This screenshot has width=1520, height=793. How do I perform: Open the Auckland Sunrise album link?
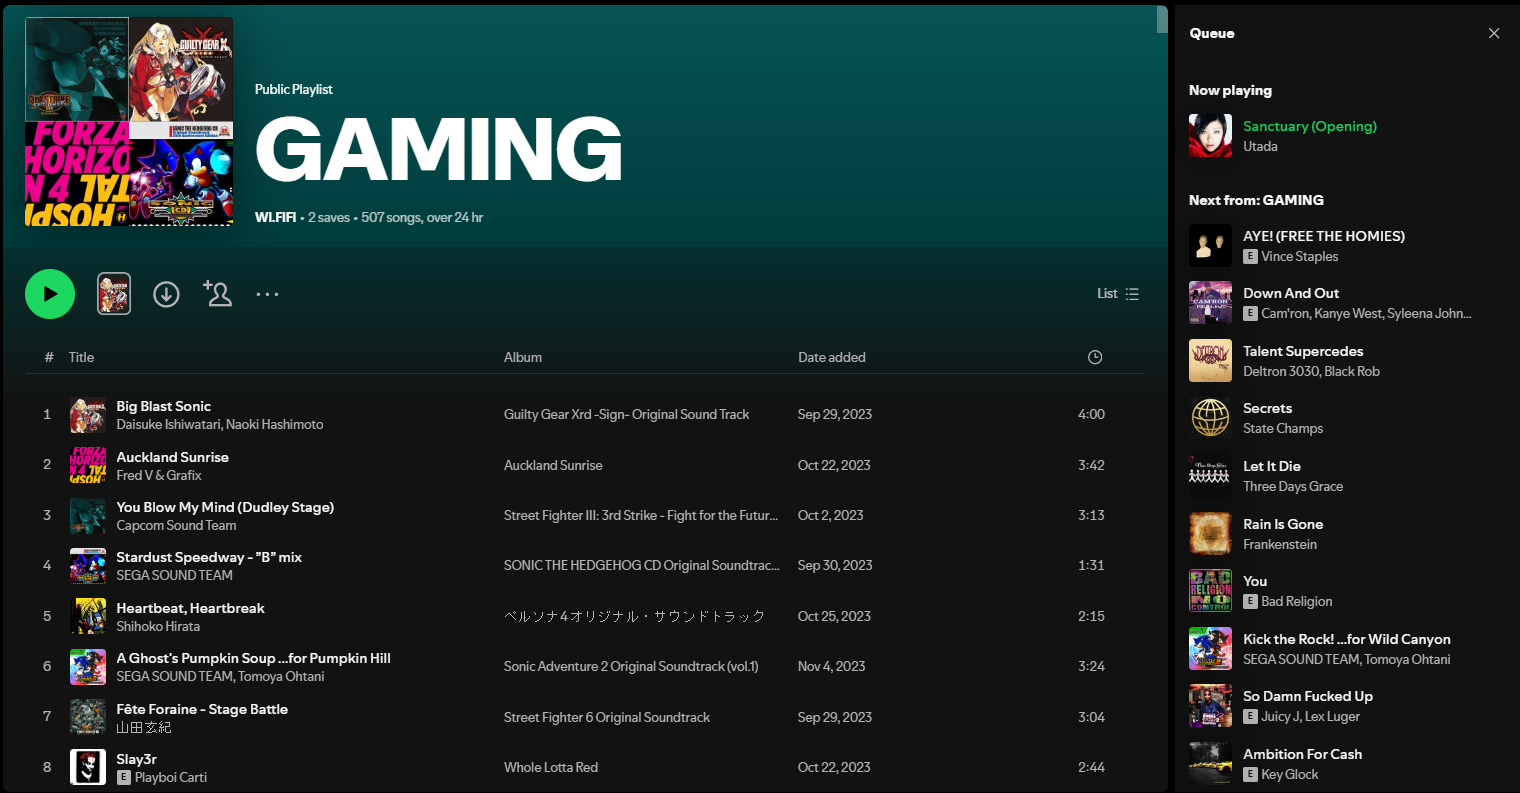point(553,465)
